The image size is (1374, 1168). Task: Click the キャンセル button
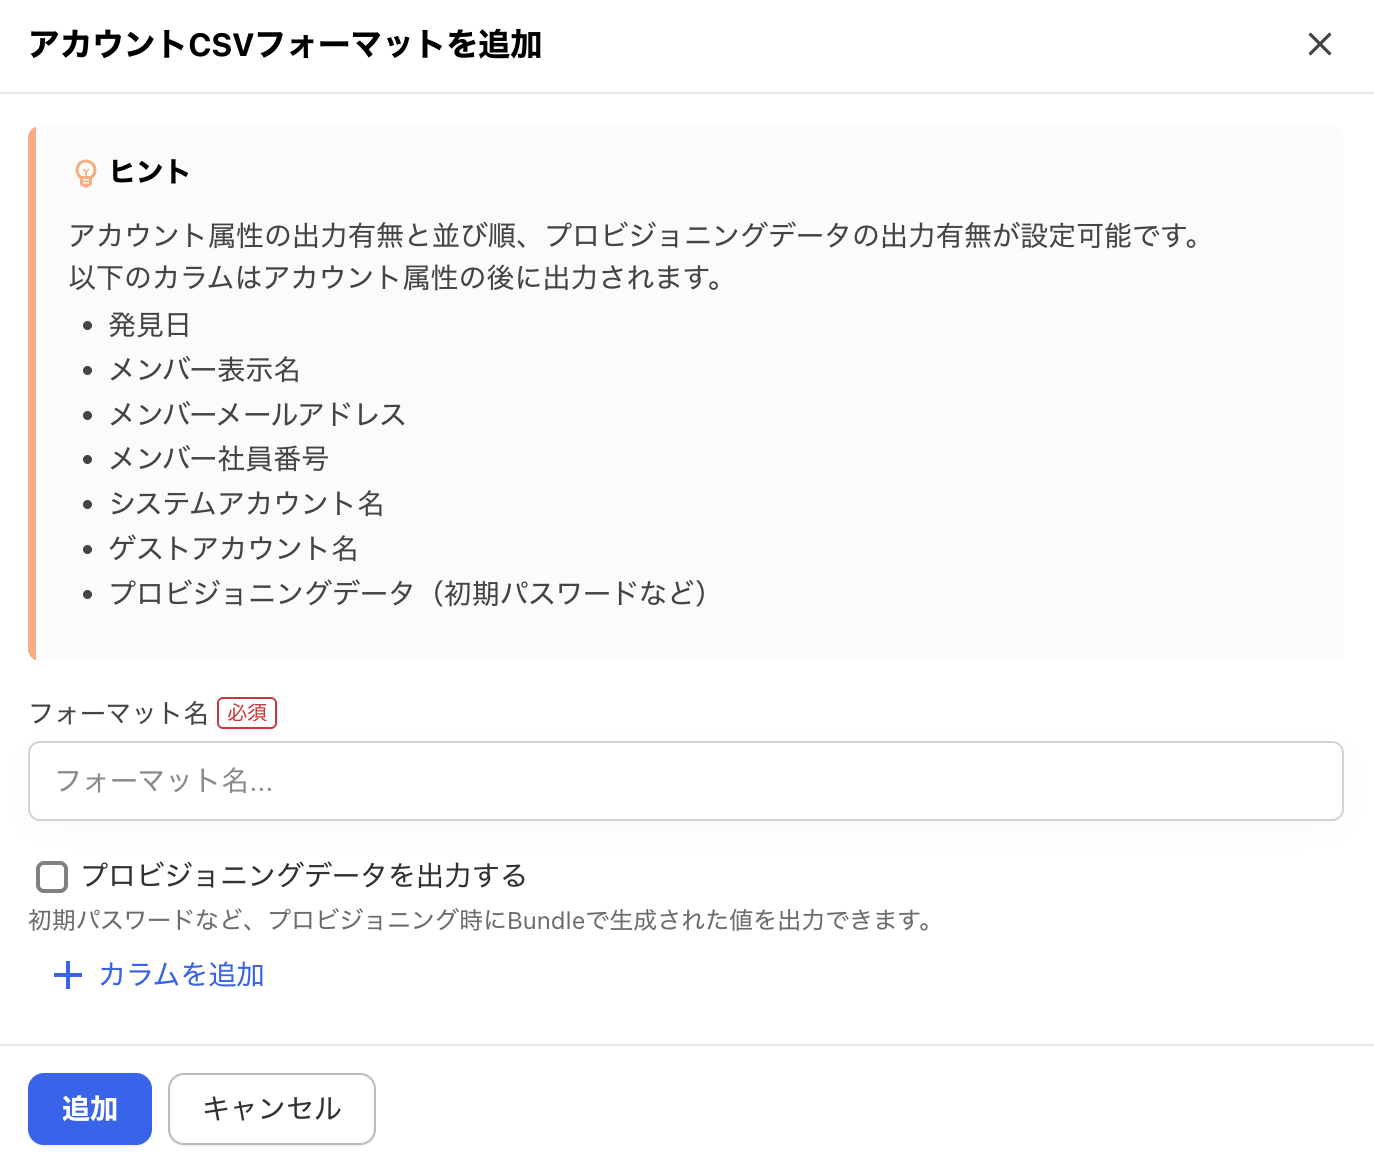point(271,1108)
